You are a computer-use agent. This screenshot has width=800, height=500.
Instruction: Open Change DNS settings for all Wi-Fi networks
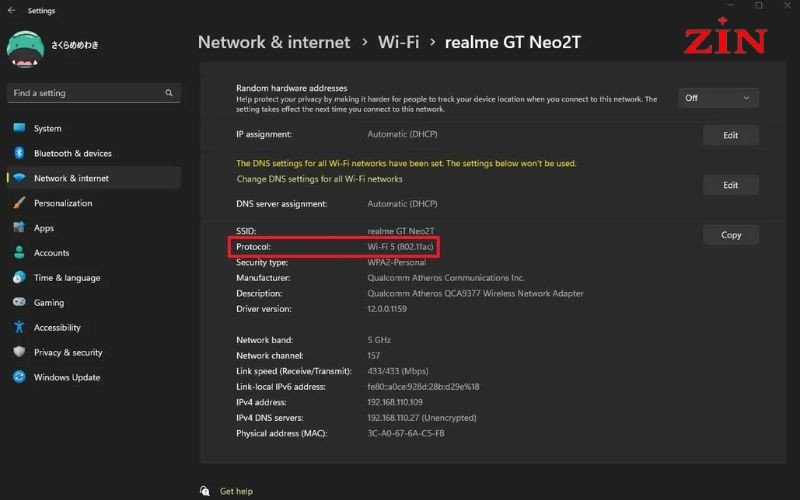point(319,179)
